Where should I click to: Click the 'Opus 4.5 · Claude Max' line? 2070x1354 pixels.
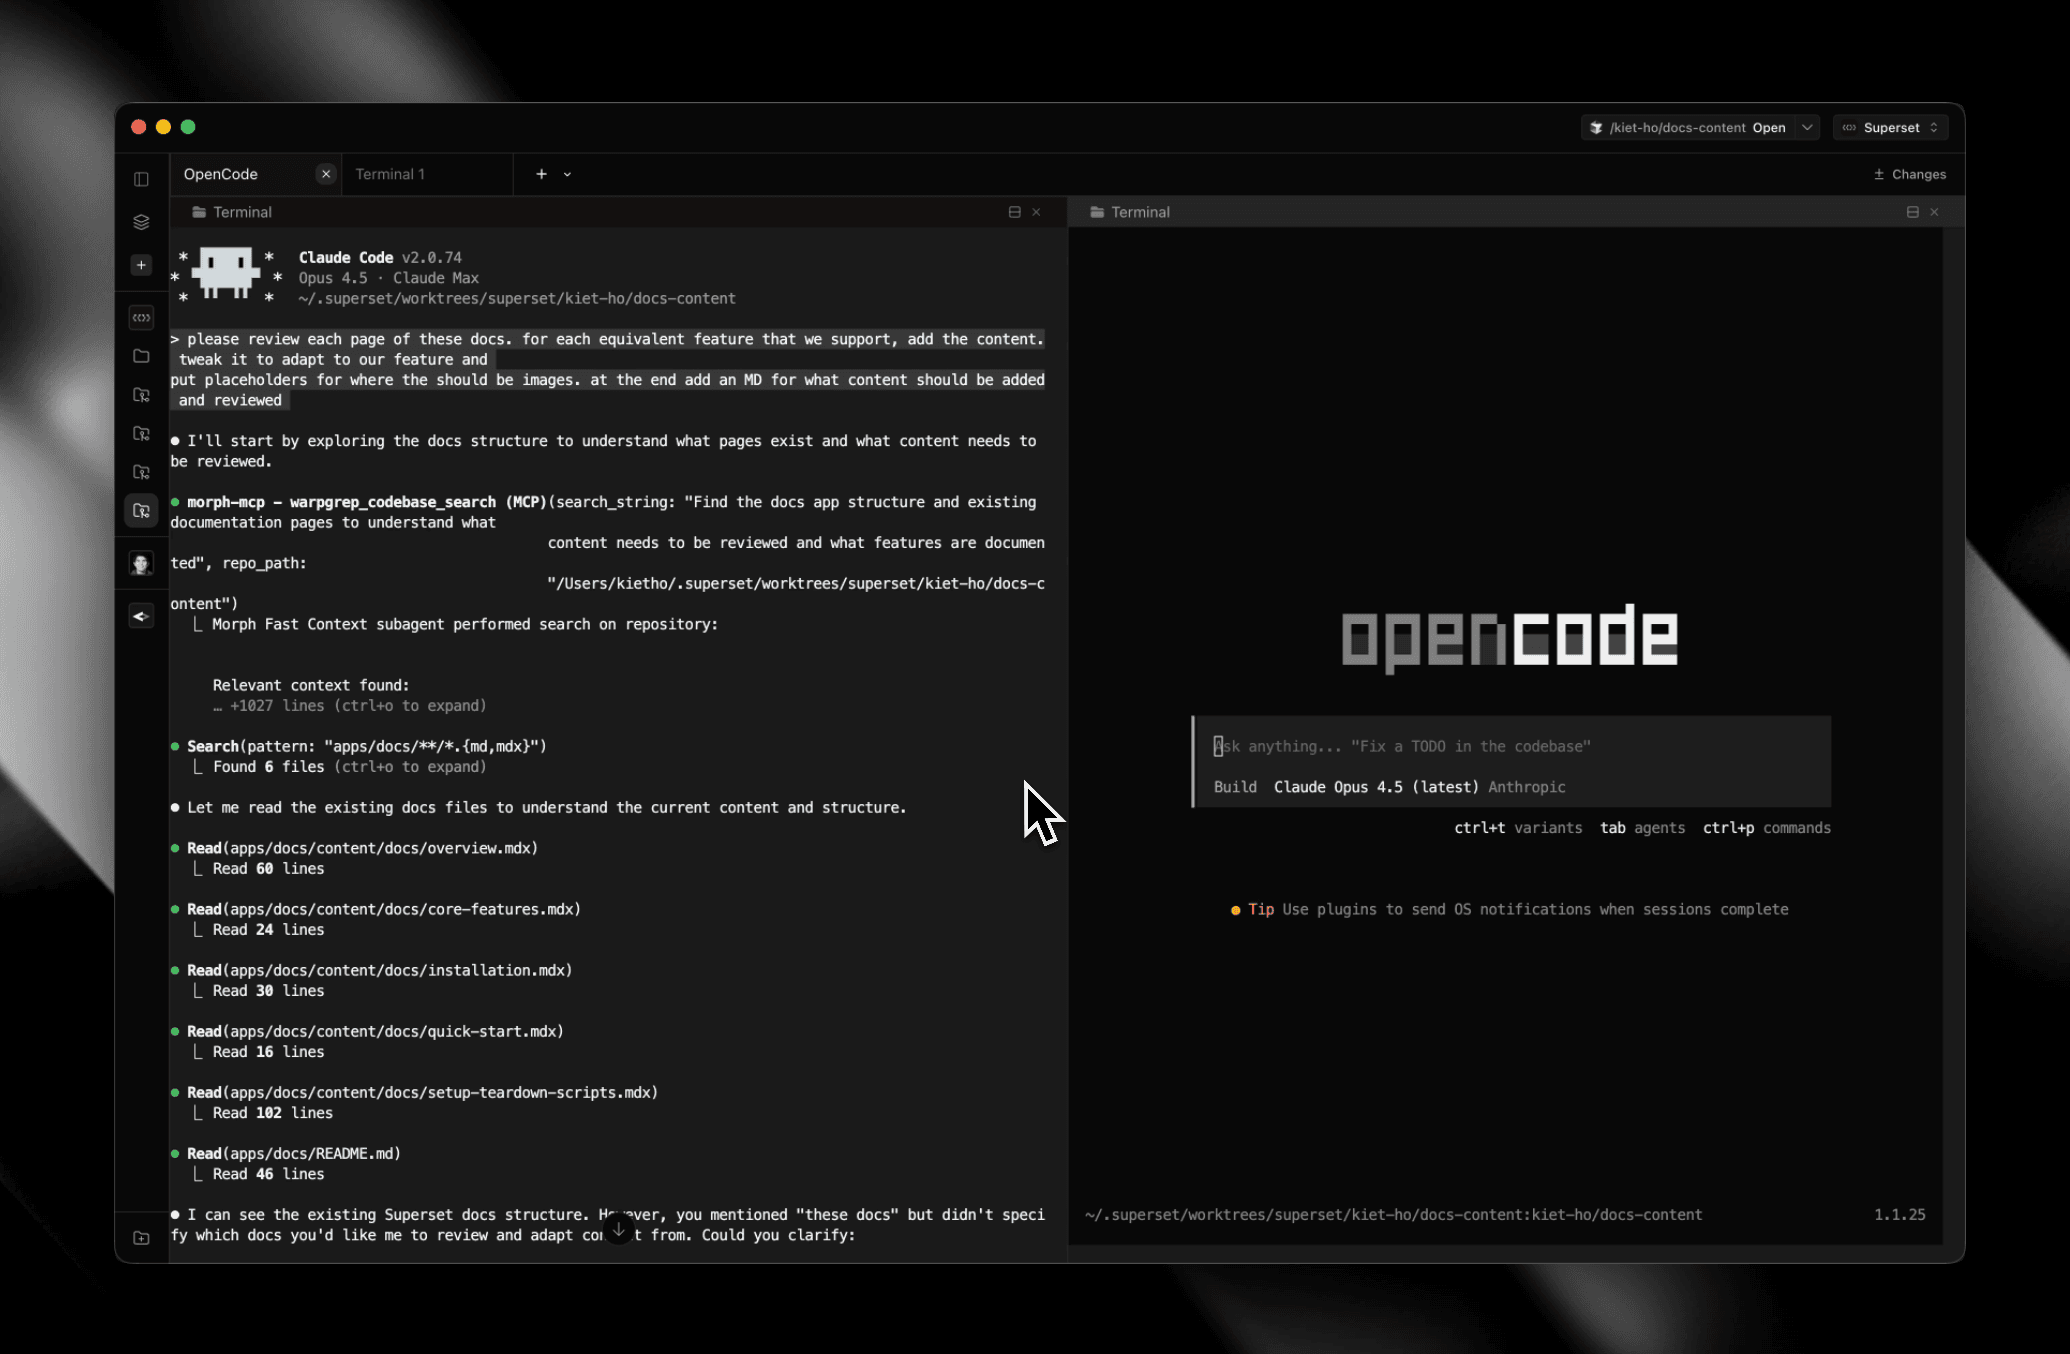(388, 278)
